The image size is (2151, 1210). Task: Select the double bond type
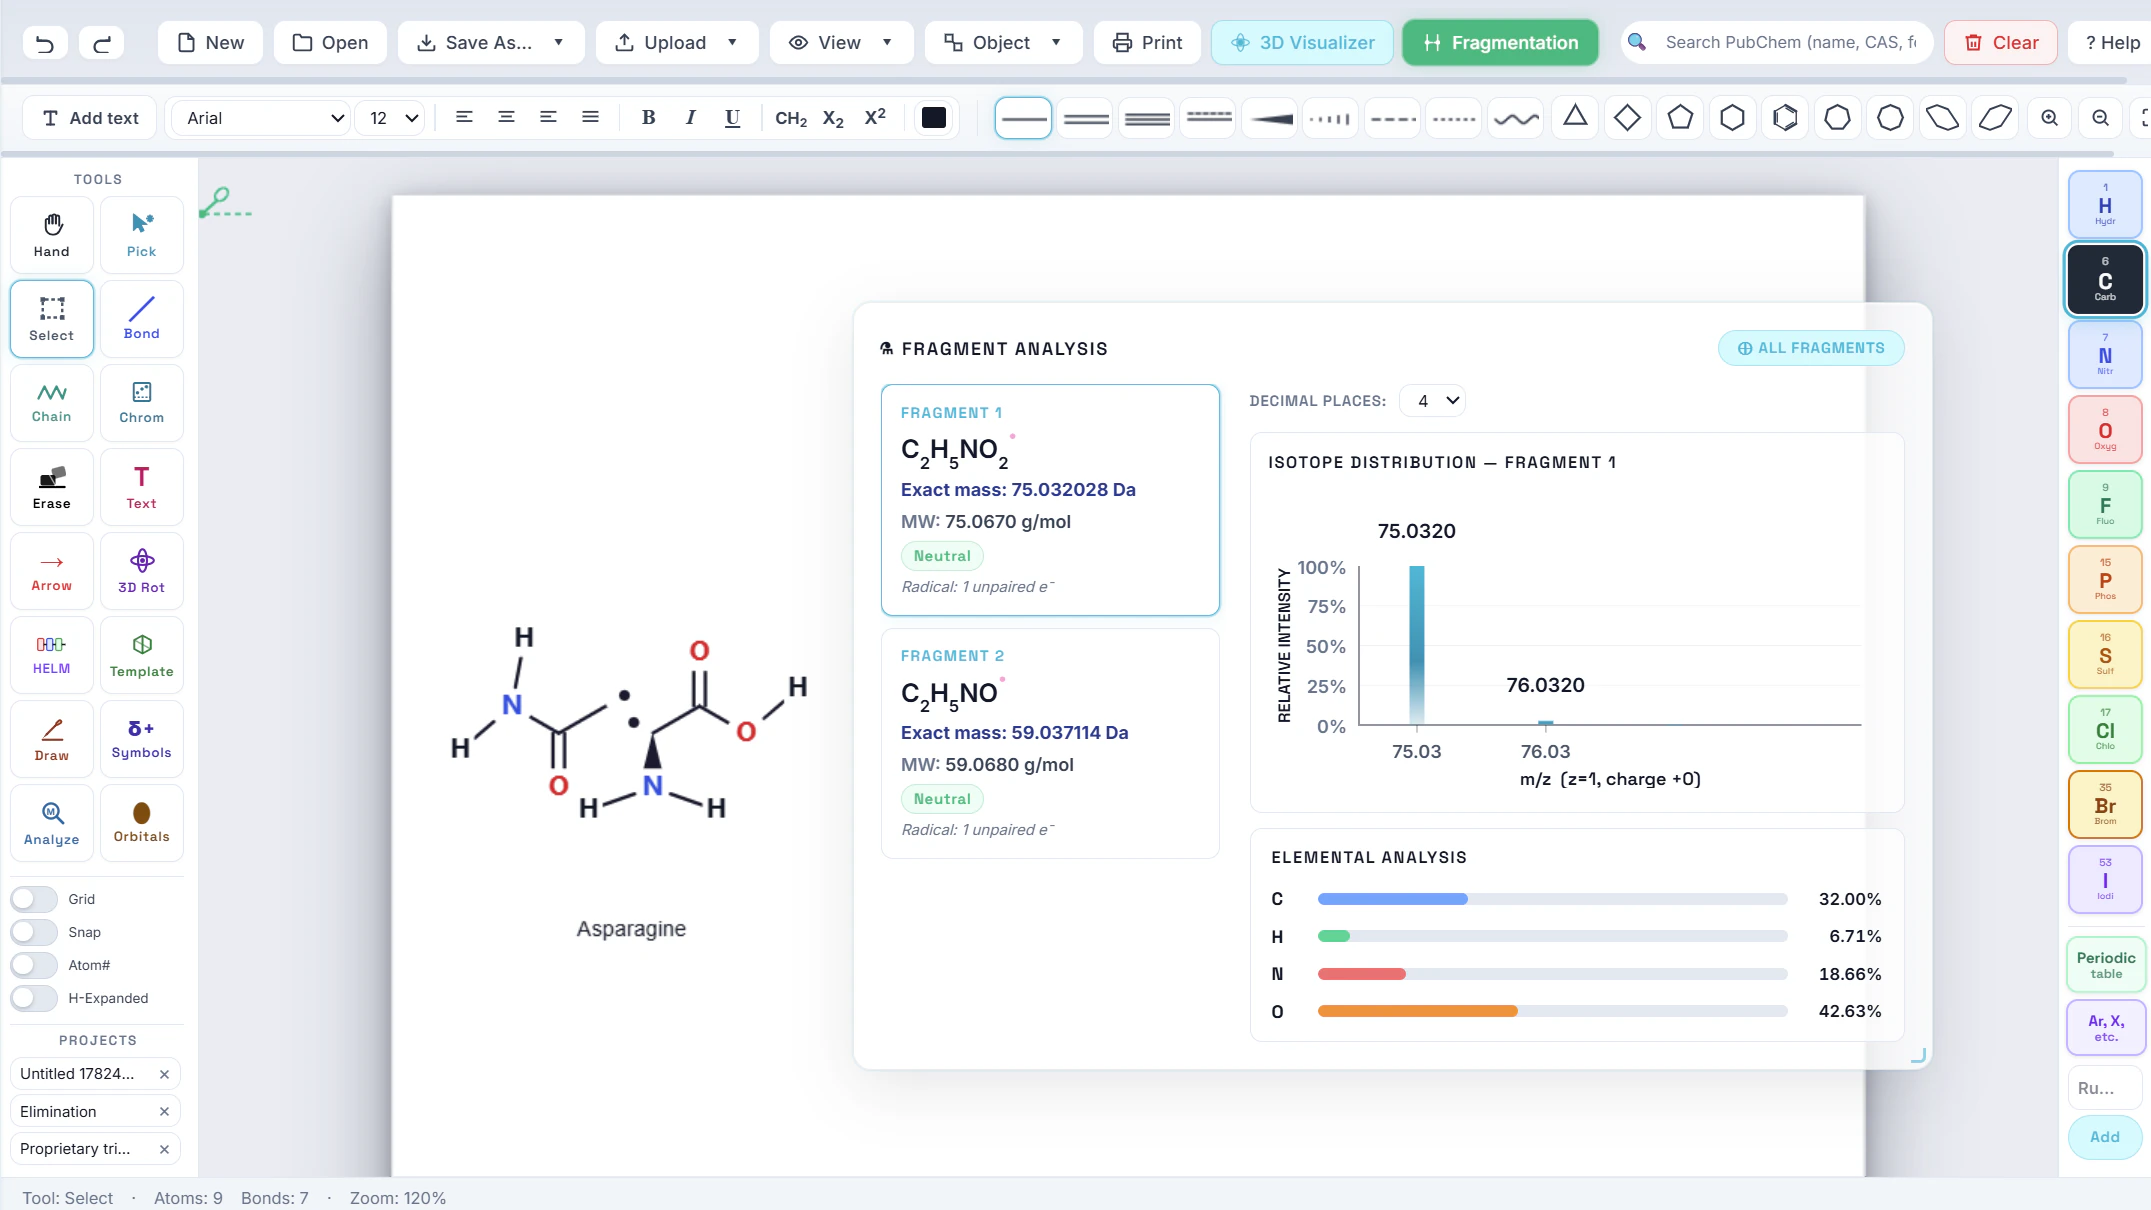point(1086,118)
